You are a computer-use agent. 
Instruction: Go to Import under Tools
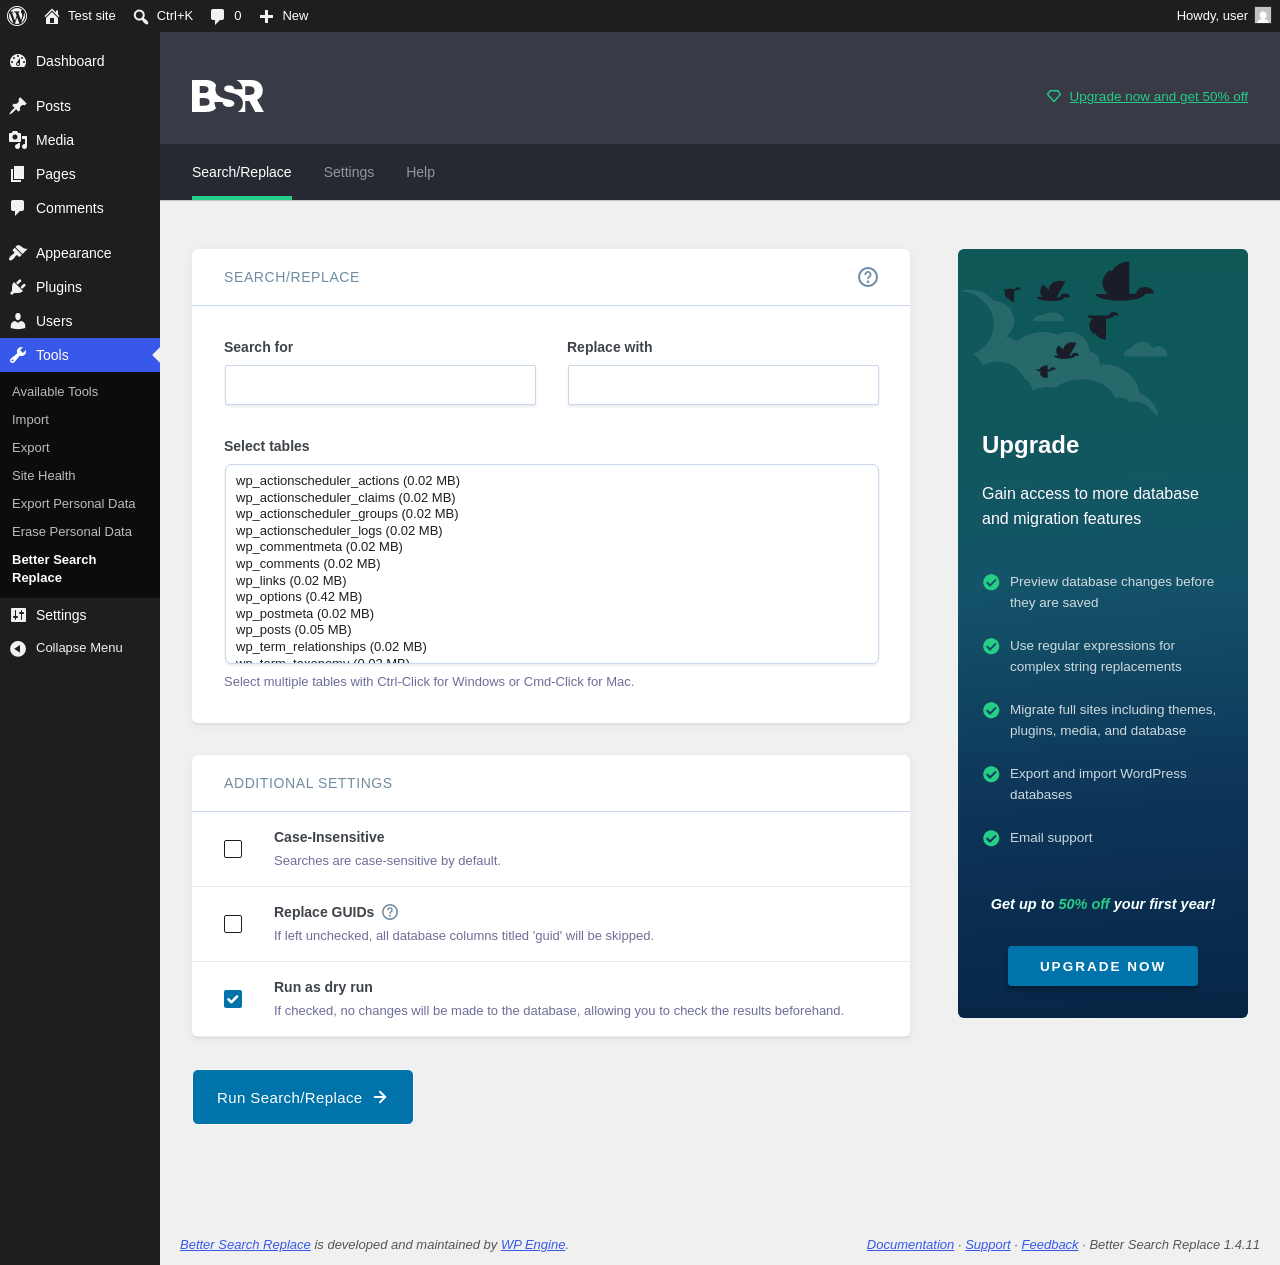(80, 420)
